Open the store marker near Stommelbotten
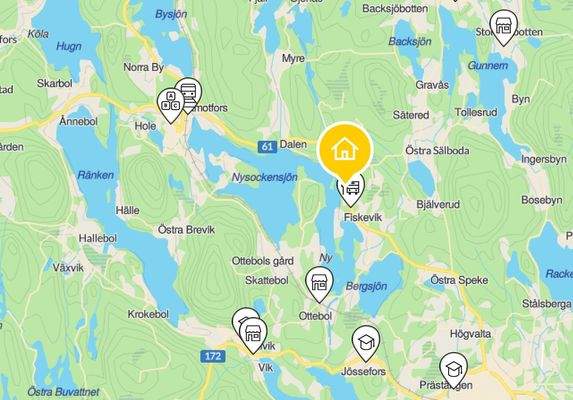This screenshot has height=400, width=573. pos(504,27)
